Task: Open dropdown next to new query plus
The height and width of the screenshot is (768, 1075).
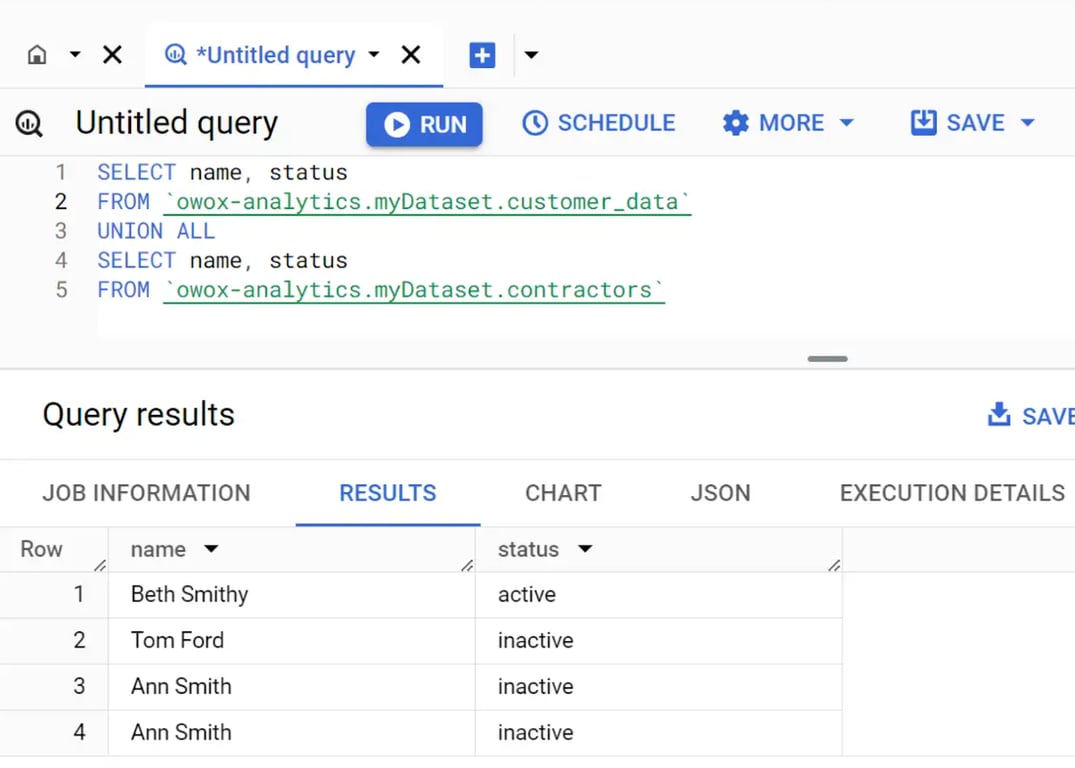Action: (531, 55)
